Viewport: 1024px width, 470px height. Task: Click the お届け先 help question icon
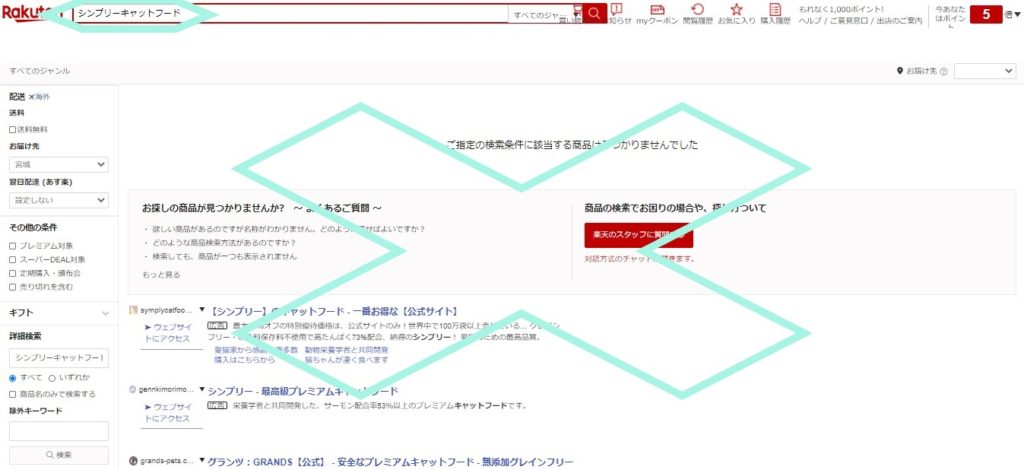click(x=944, y=72)
